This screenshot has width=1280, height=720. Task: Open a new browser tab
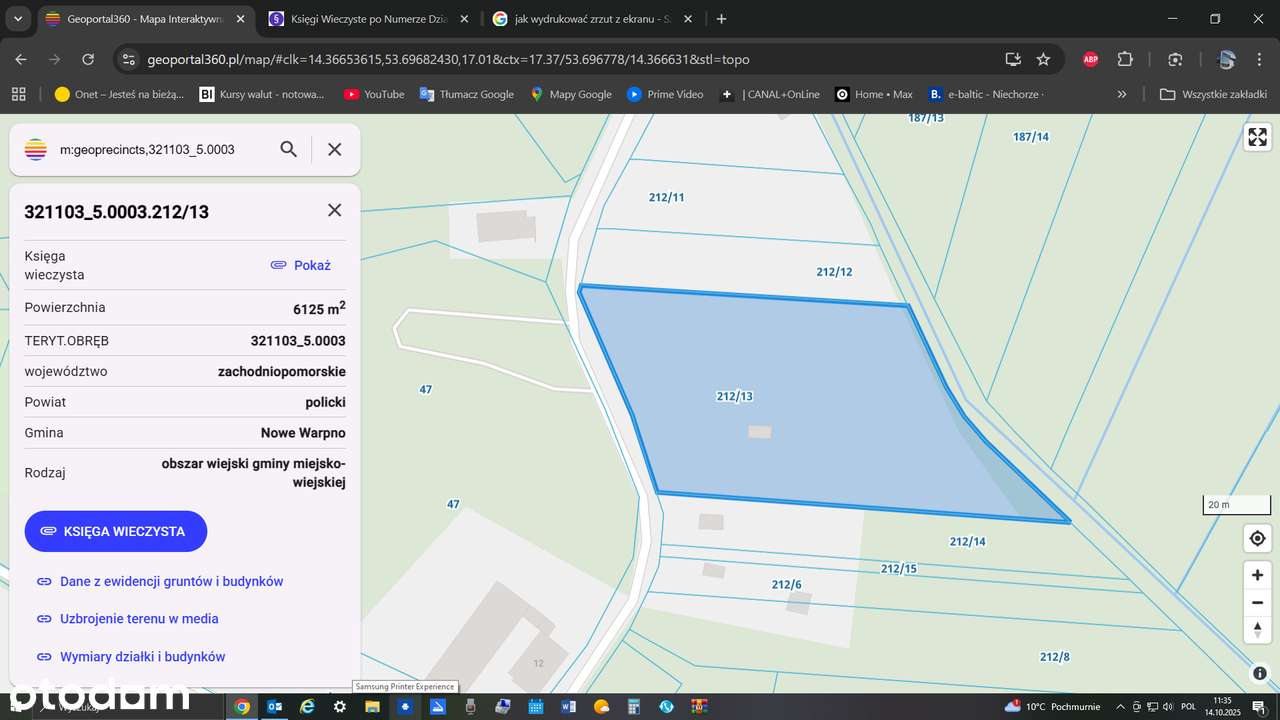(x=722, y=19)
